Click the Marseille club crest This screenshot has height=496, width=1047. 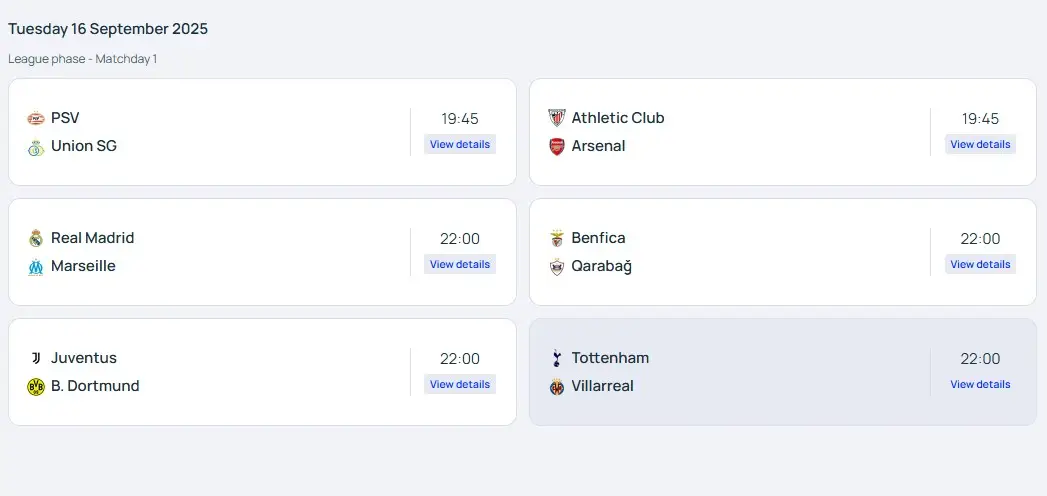pos(36,267)
